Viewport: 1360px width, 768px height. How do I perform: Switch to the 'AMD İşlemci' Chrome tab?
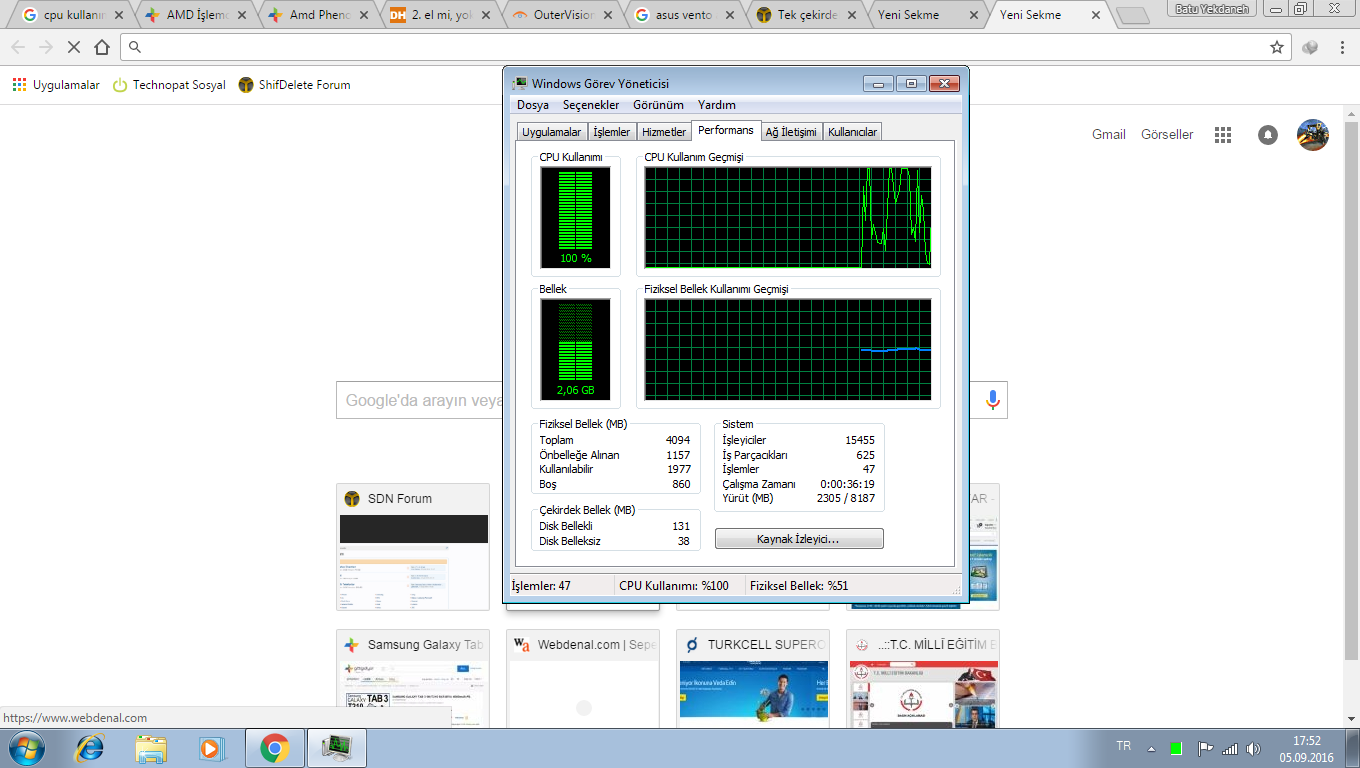tap(196, 15)
